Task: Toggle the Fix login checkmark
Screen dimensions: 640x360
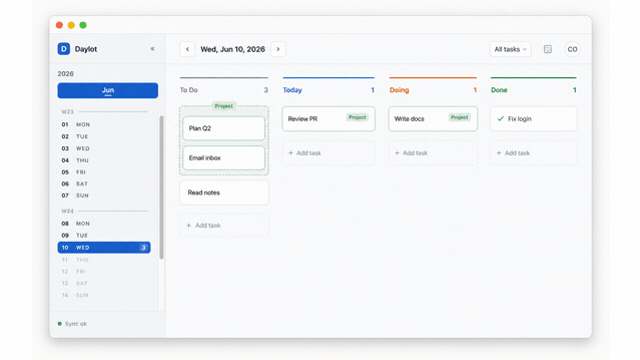Action: click(500, 119)
